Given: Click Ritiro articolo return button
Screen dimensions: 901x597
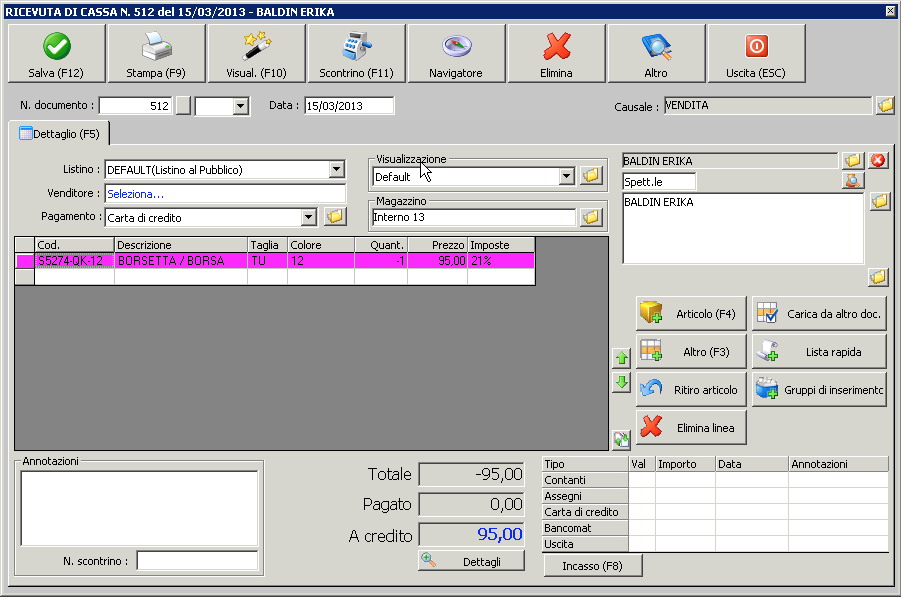Looking at the screenshot, I should pyautogui.click(x=691, y=390).
